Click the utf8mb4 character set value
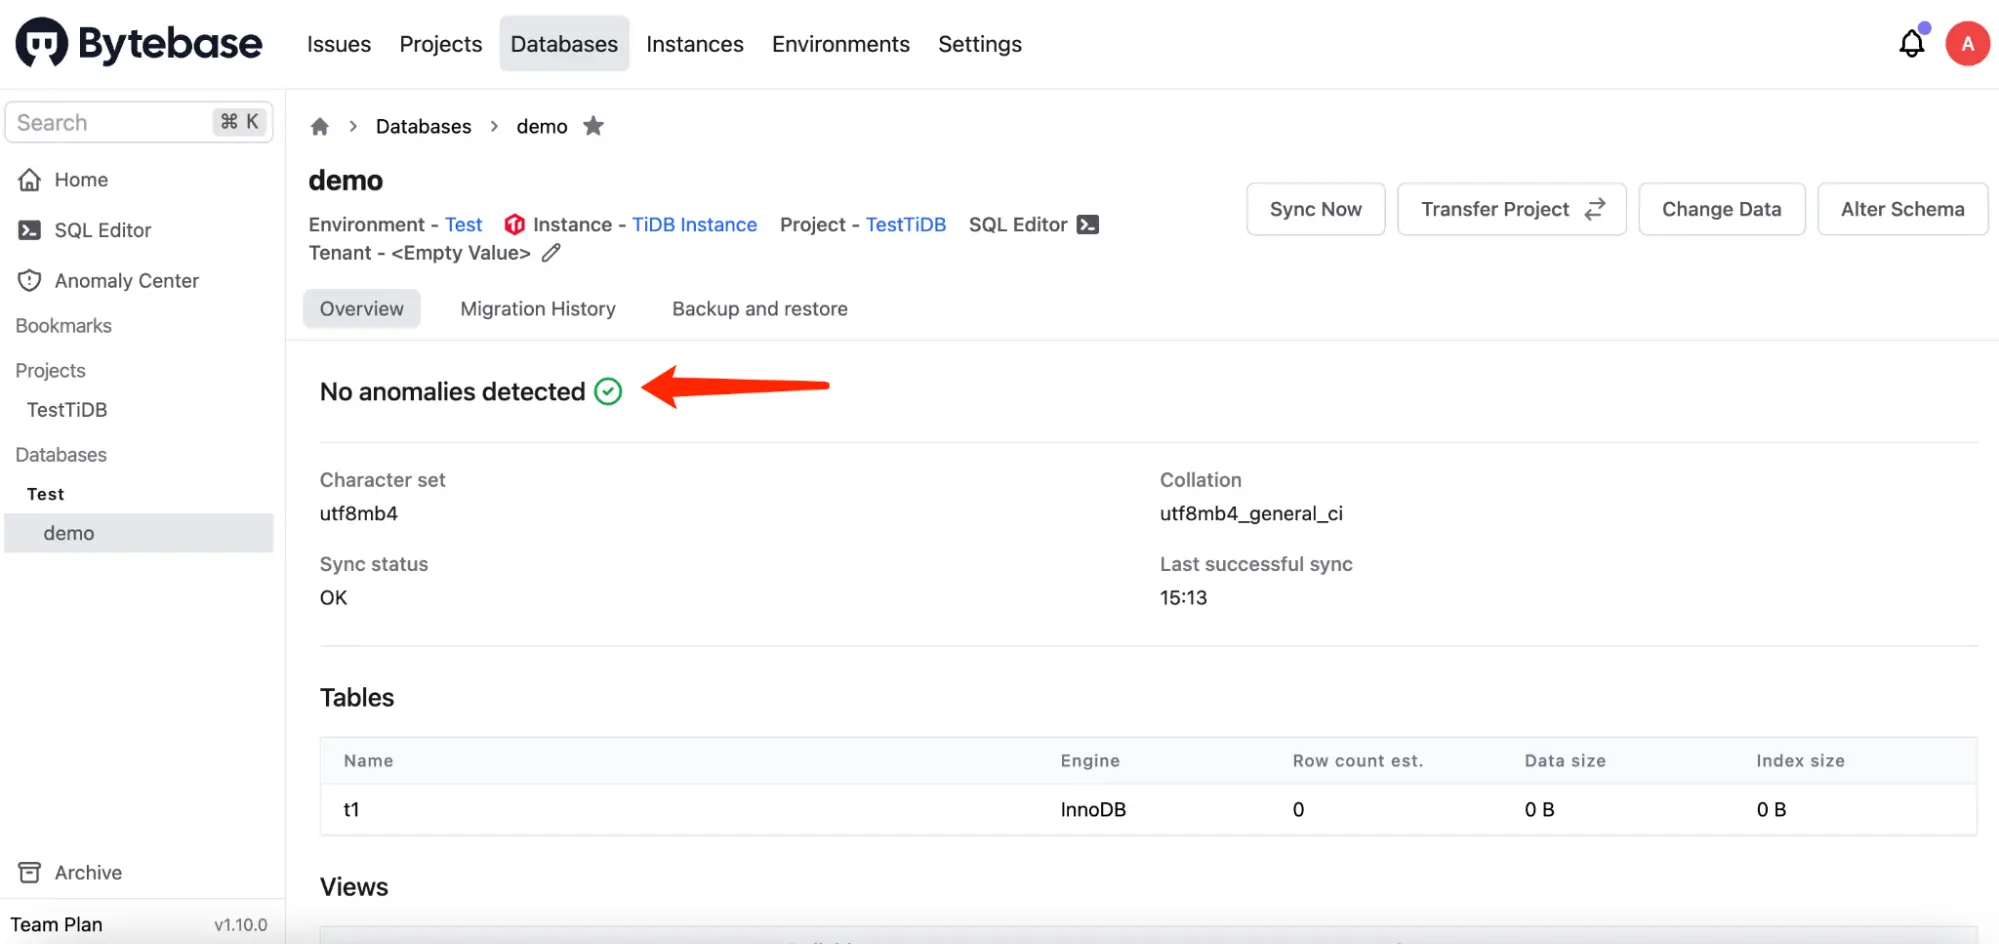The width and height of the screenshot is (1999, 944). coord(359,514)
